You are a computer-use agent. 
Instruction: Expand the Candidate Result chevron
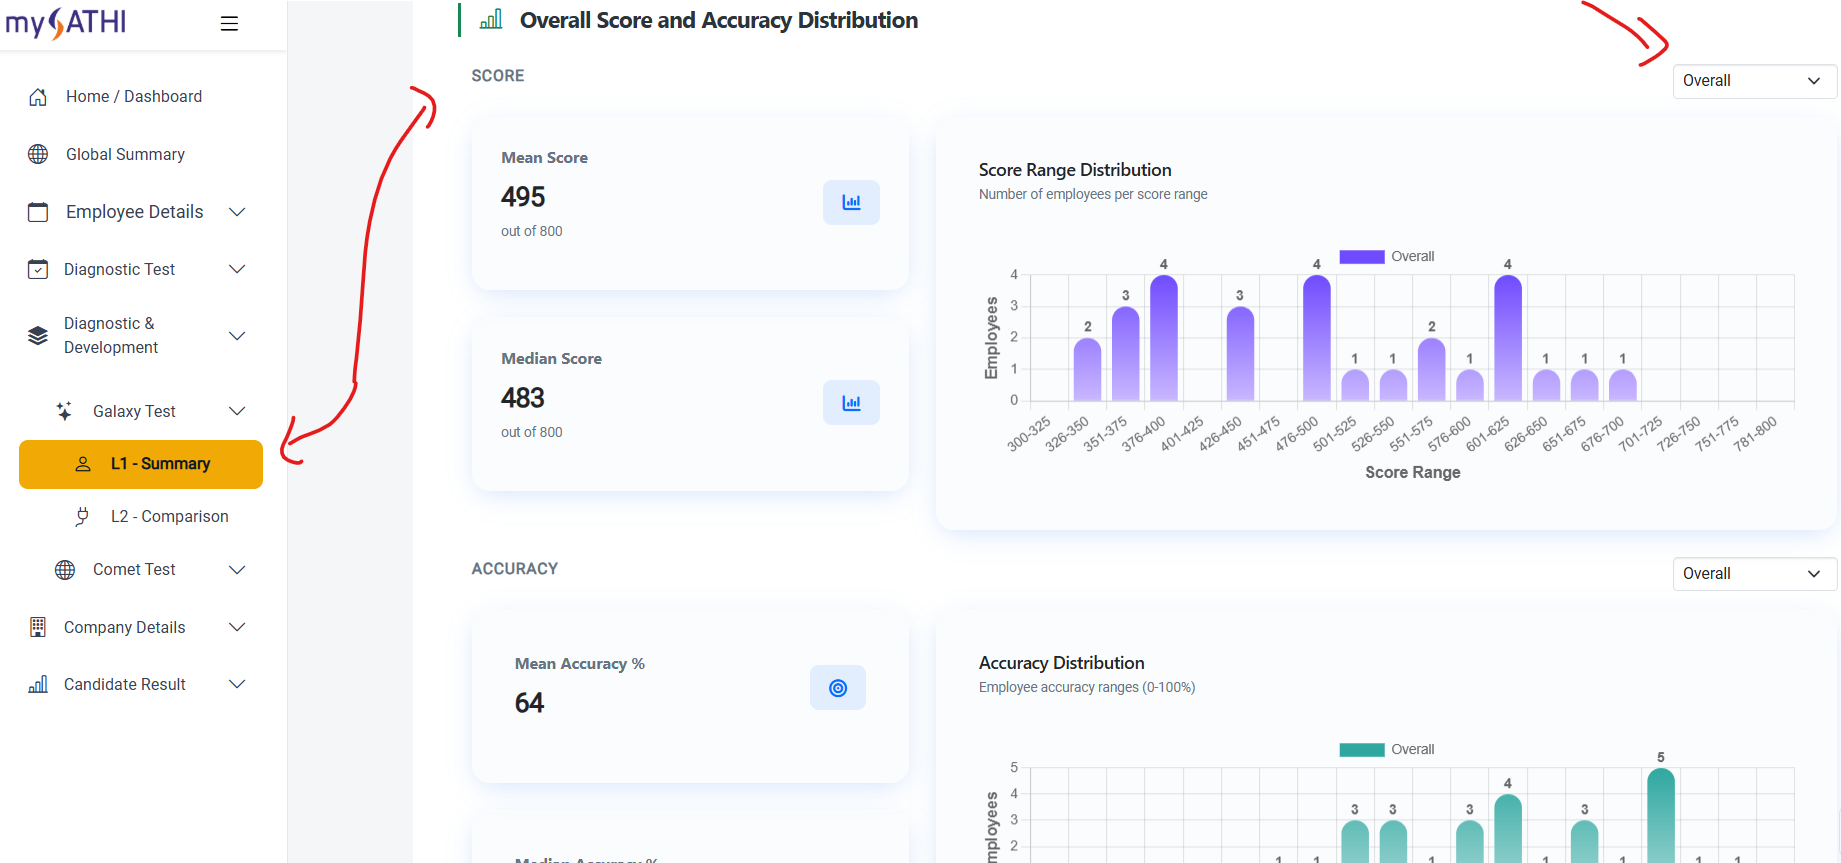click(237, 684)
